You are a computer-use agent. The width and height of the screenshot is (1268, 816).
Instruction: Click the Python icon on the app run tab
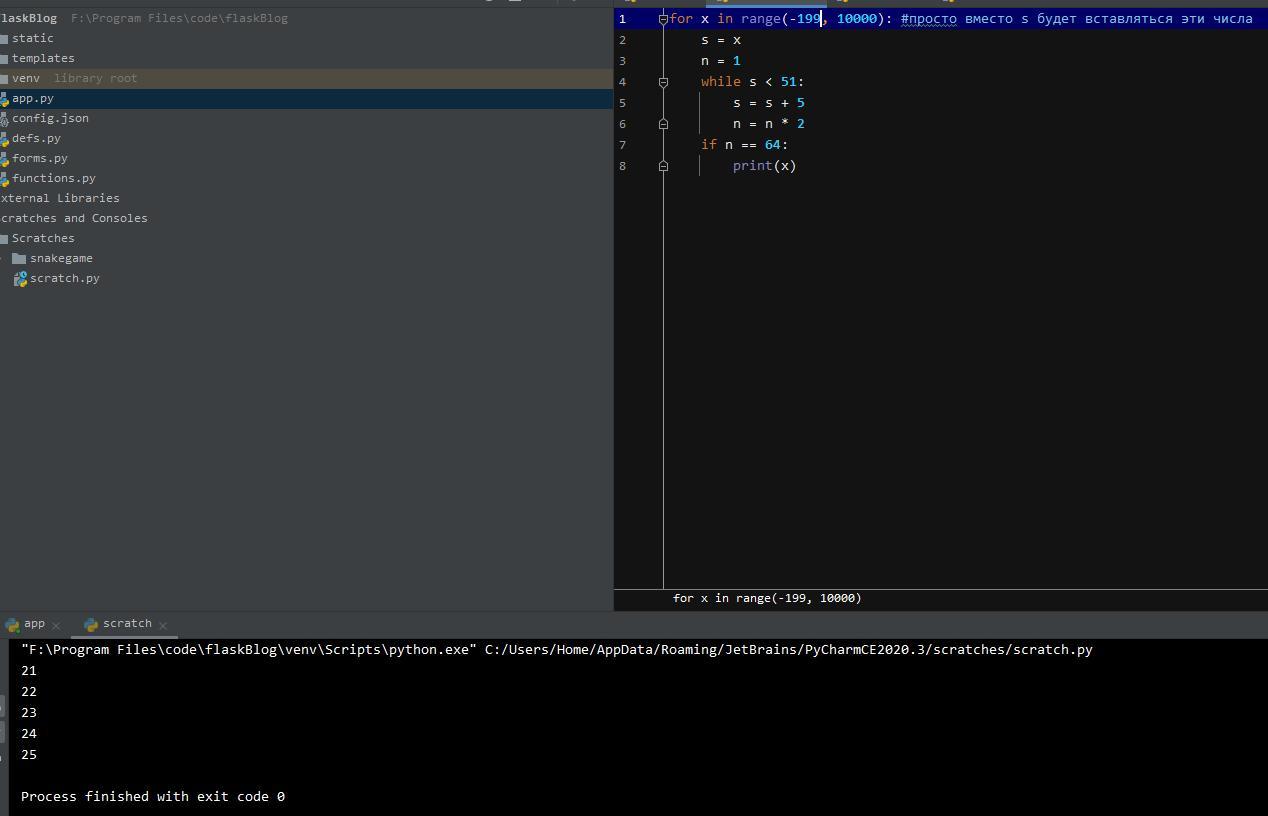pyautogui.click(x=12, y=624)
